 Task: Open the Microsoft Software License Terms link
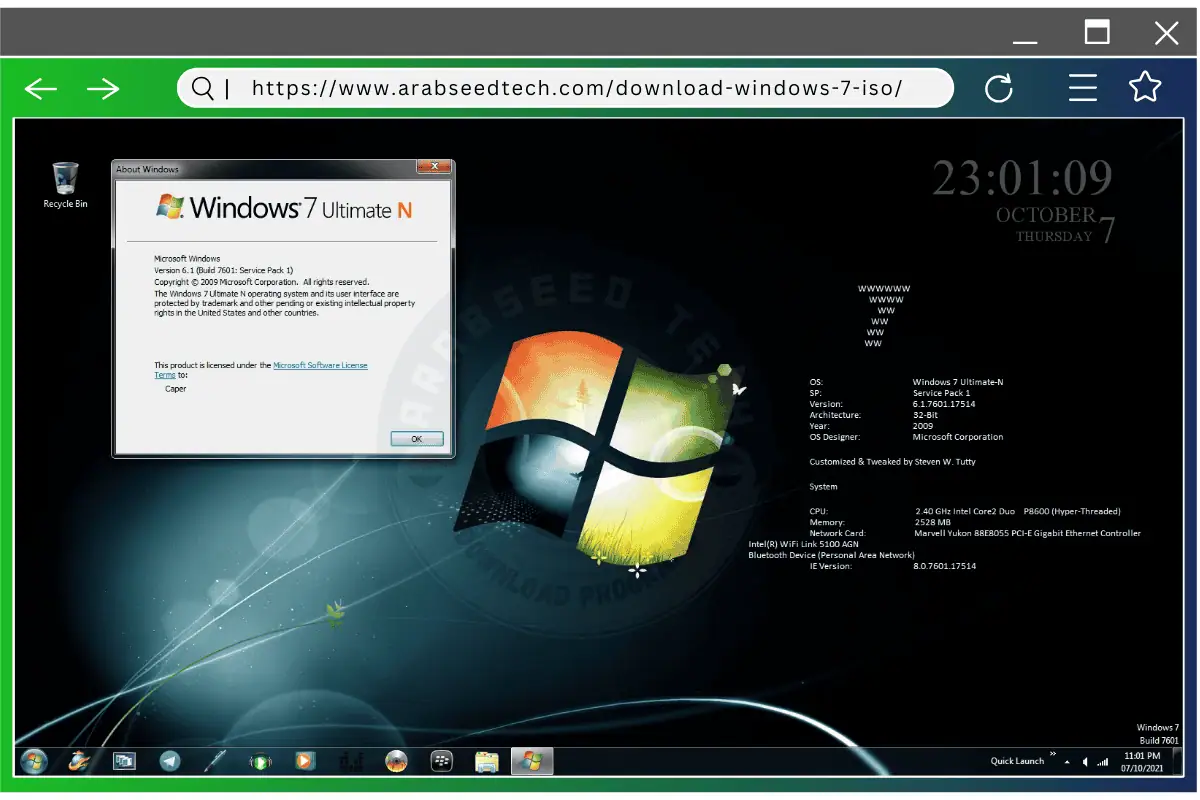[320, 365]
